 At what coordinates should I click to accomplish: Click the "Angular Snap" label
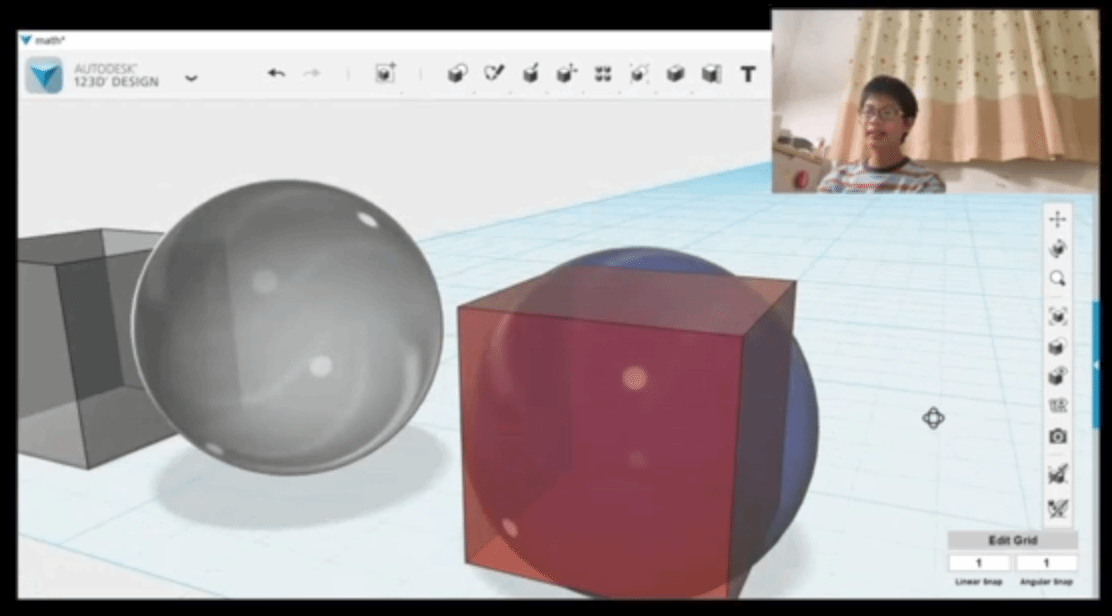tap(1046, 582)
